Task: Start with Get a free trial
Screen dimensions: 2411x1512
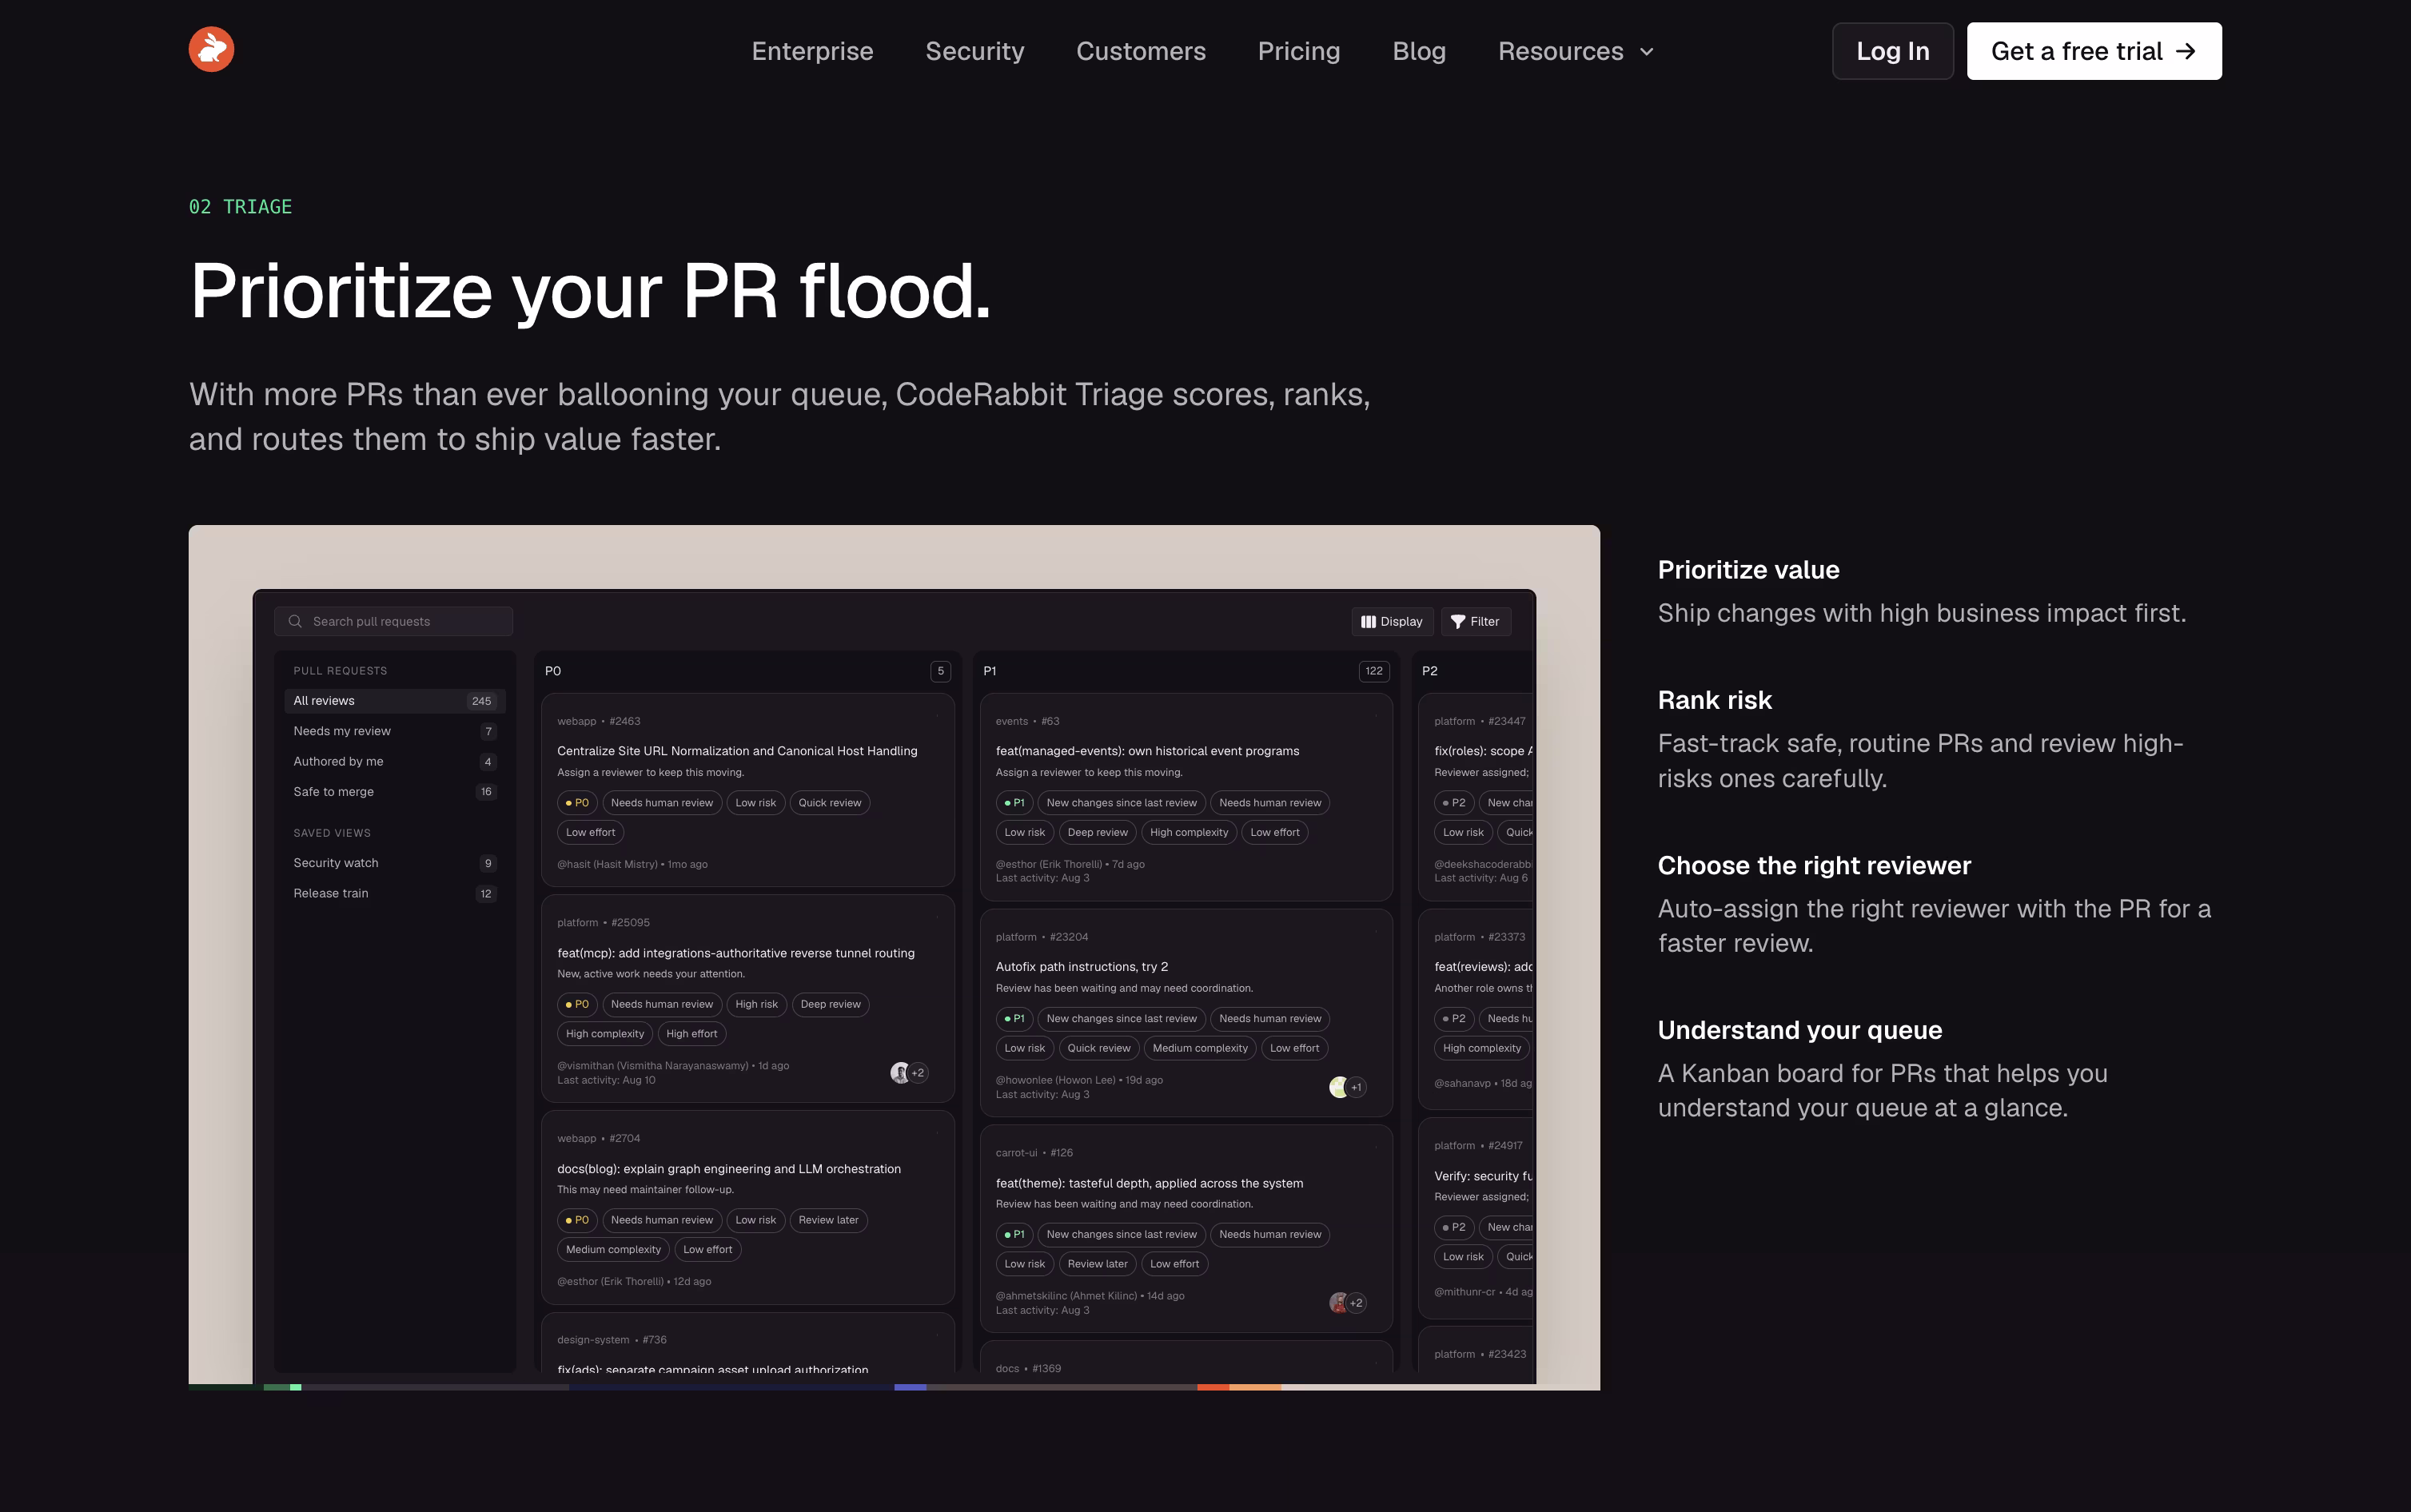Action: tap(2093, 51)
